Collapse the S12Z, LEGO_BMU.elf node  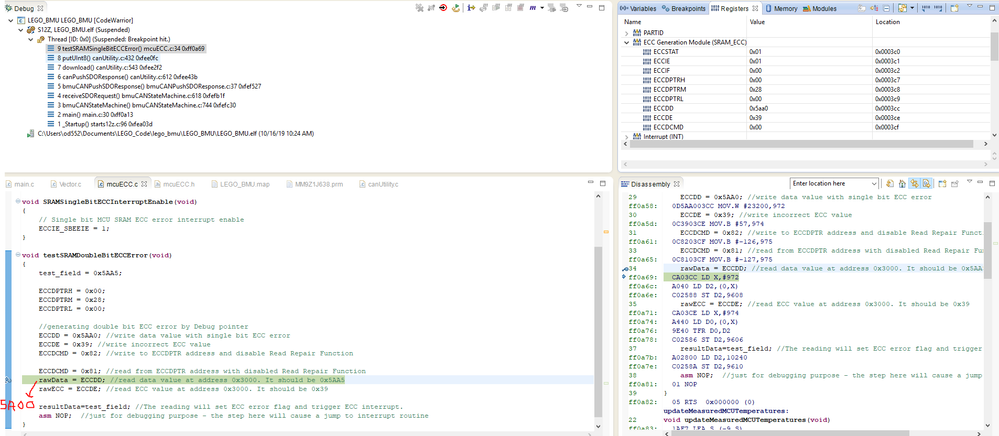click(21, 30)
